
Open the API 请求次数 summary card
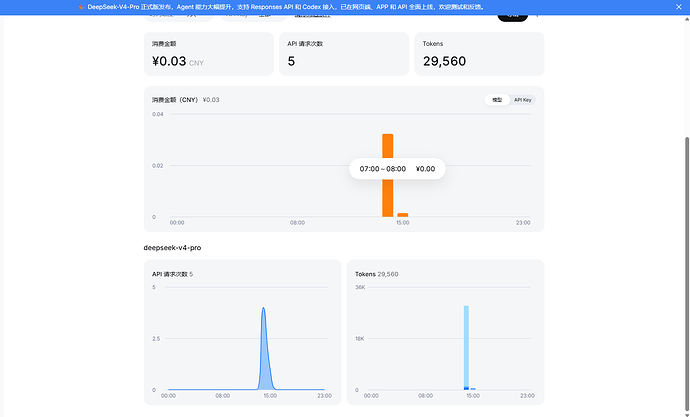click(x=344, y=54)
